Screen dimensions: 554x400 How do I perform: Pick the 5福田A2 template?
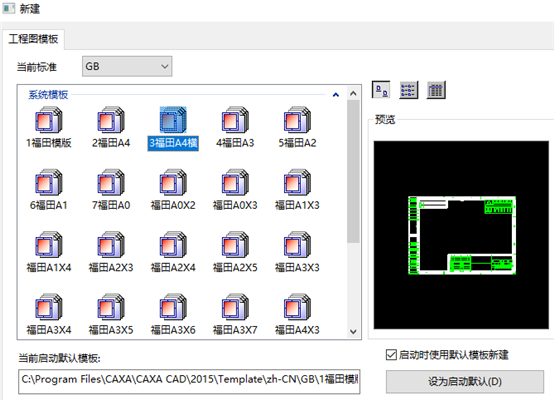click(297, 120)
